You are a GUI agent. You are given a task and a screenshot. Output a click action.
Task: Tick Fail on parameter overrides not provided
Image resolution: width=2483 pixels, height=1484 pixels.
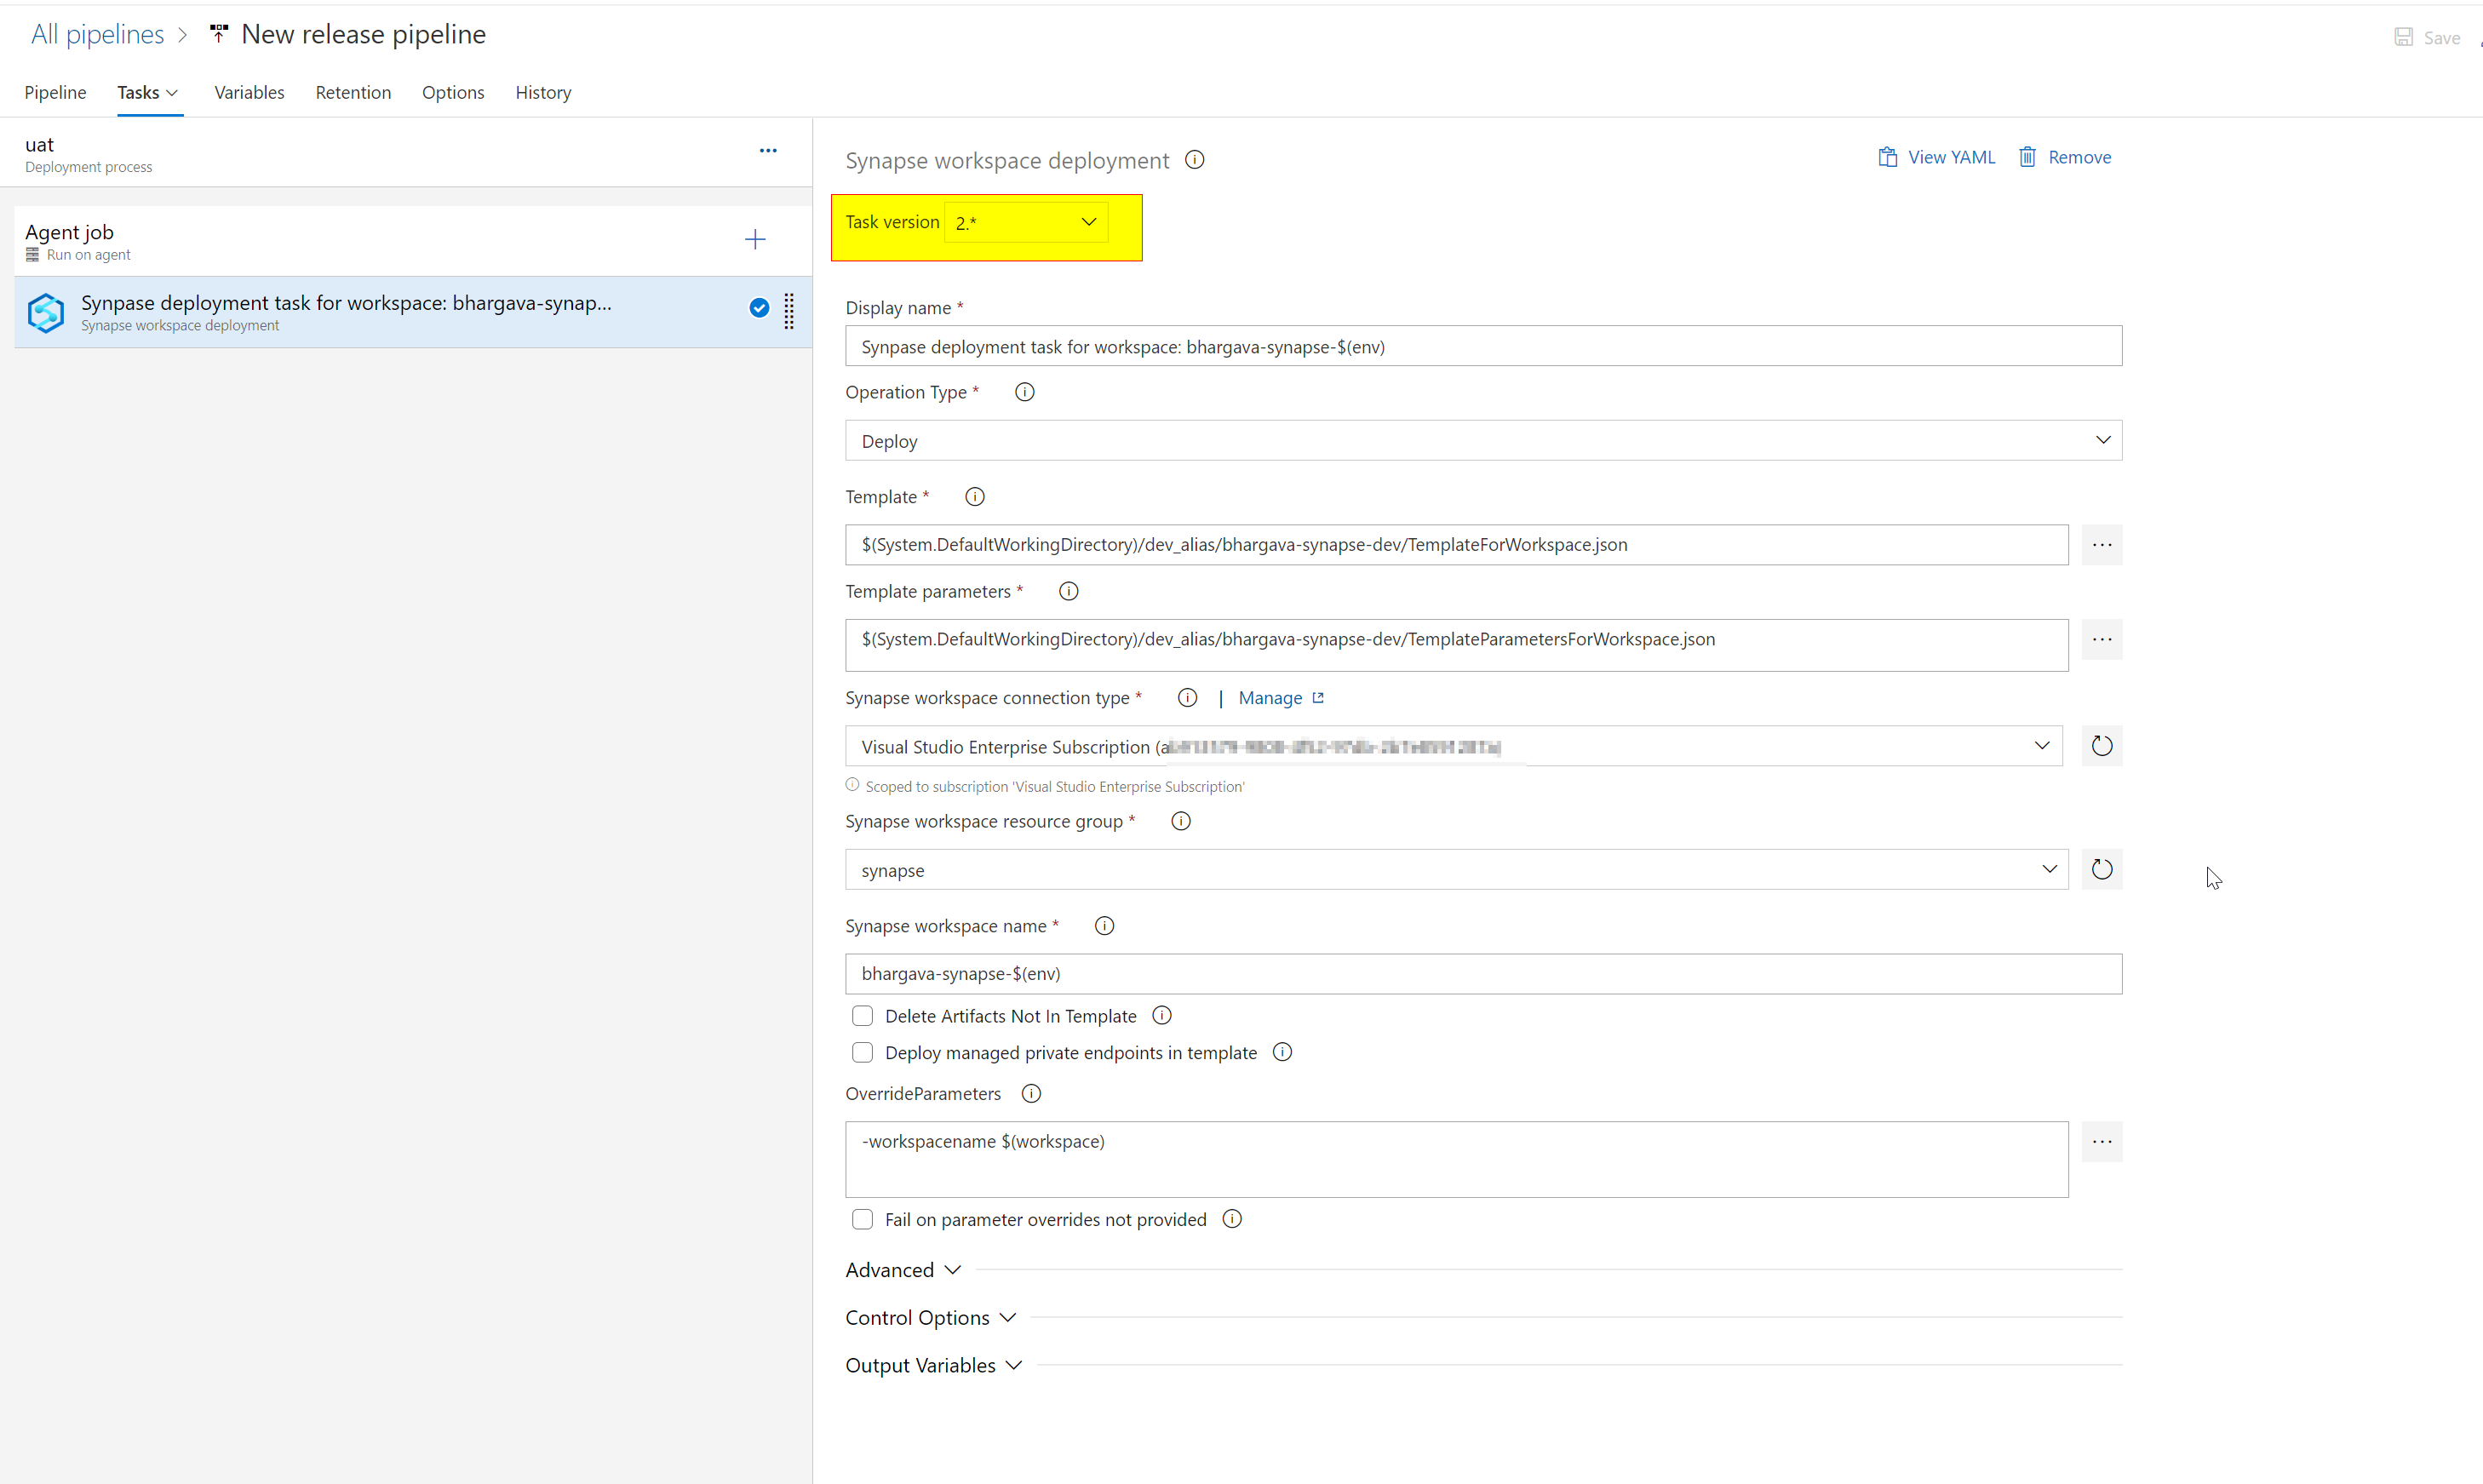point(862,1219)
